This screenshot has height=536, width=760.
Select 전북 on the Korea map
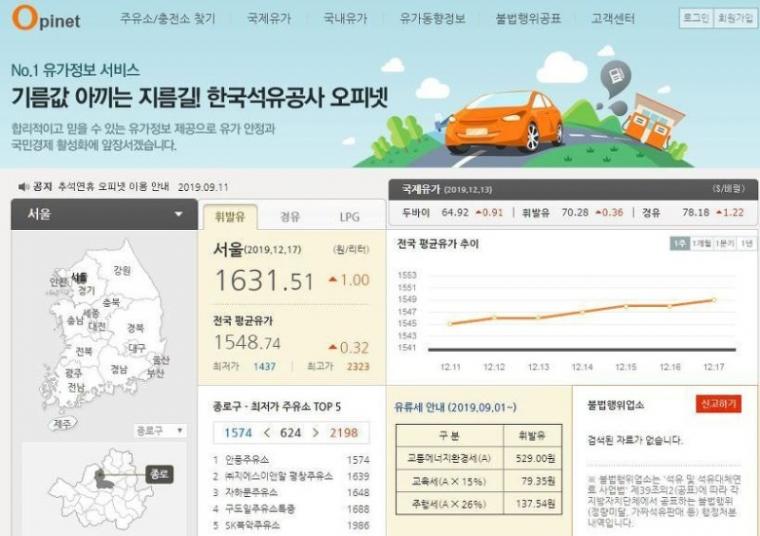click(x=83, y=351)
